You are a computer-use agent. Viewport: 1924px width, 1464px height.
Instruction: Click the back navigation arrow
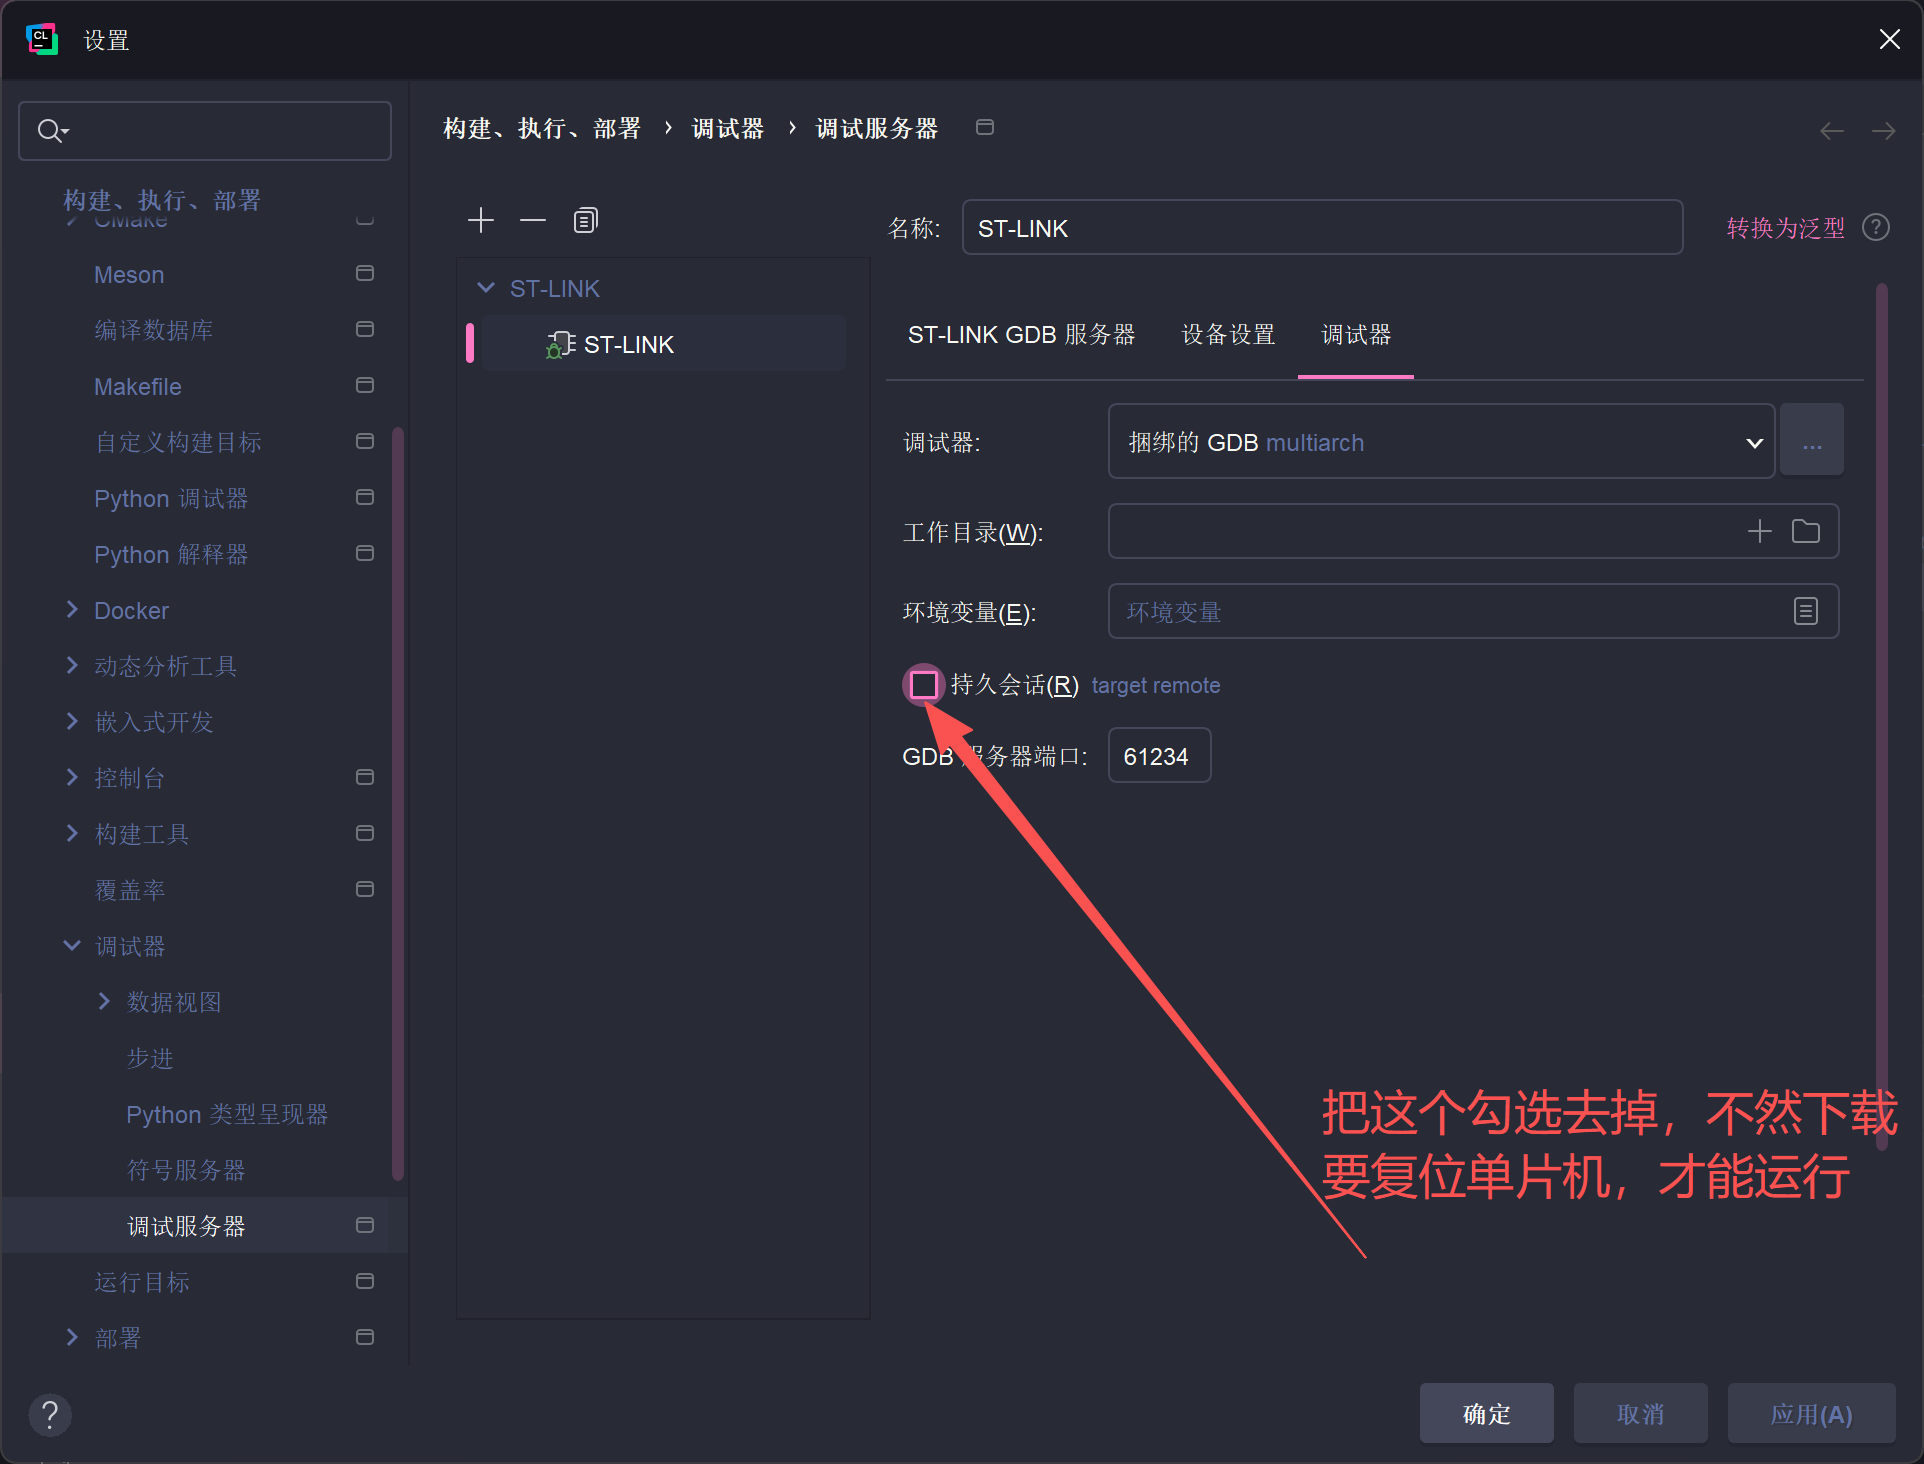tap(1832, 131)
